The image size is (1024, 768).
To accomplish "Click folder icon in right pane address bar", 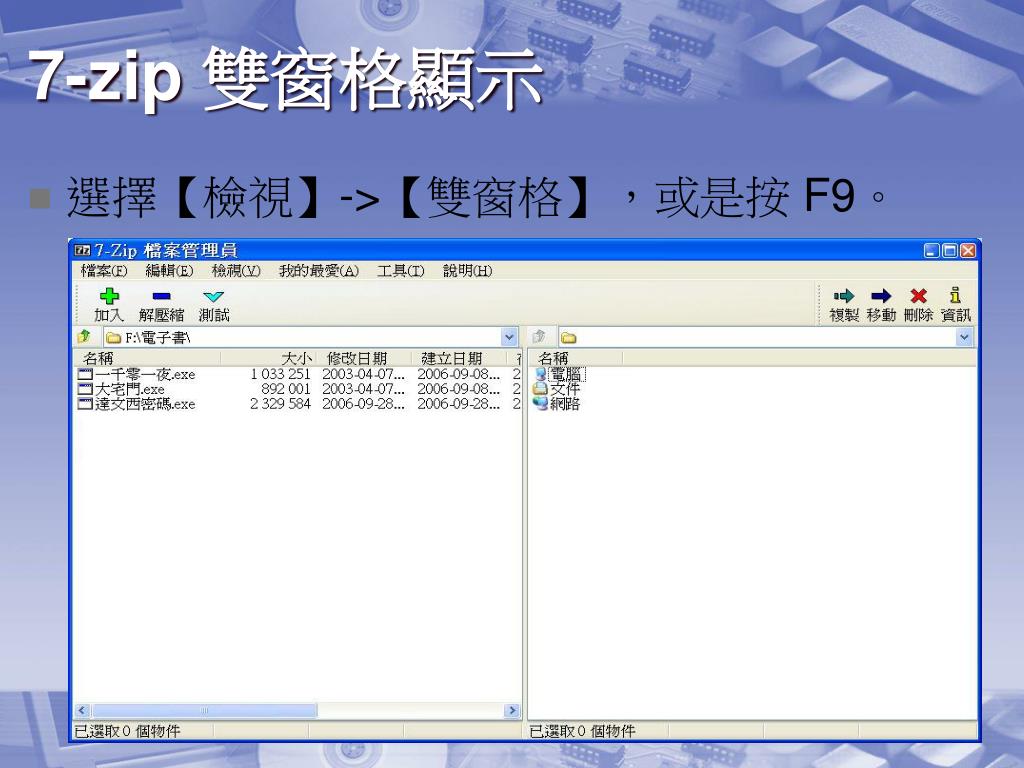I will tap(569, 338).
